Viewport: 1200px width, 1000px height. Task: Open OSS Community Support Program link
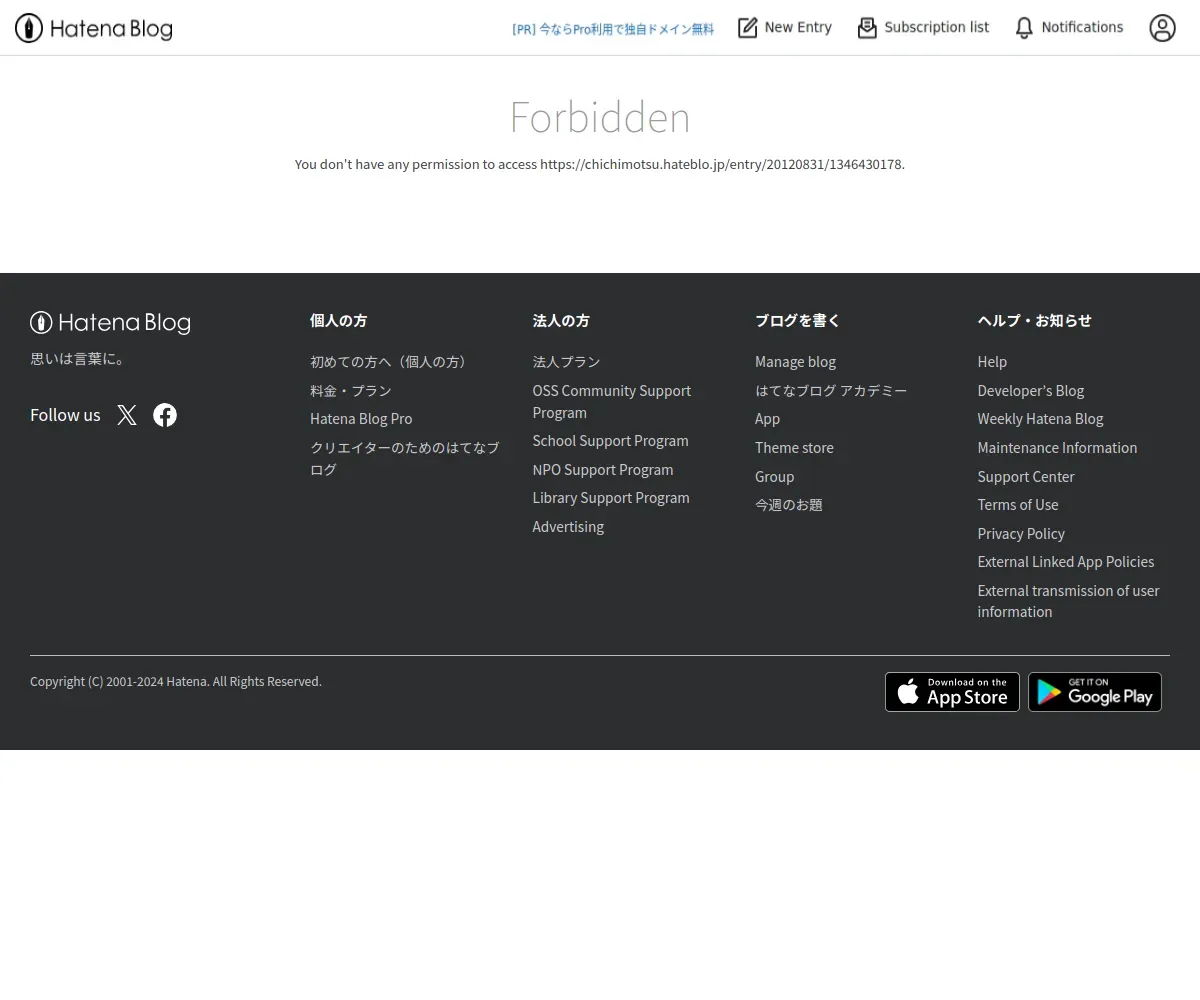pyautogui.click(x=612, y=401)
